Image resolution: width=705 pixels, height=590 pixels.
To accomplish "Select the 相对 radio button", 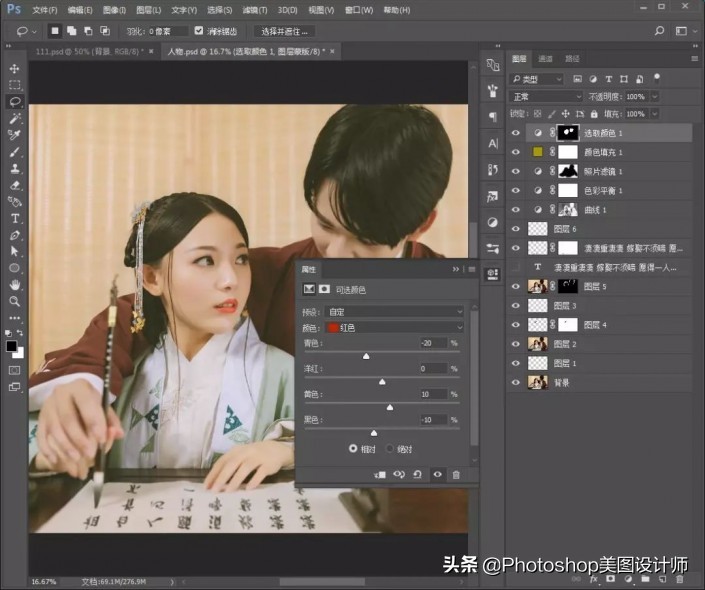I will click(x=353, y=448).
